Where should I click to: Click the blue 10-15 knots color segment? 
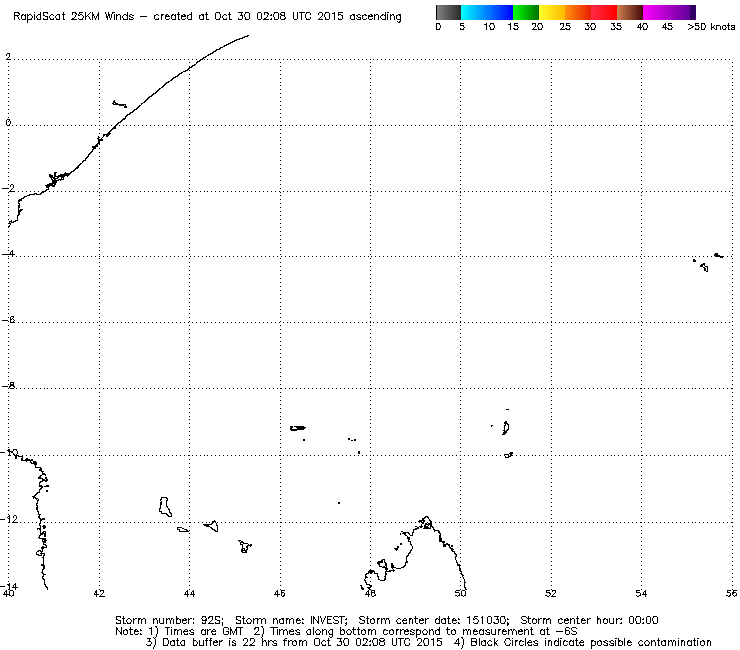500,12
